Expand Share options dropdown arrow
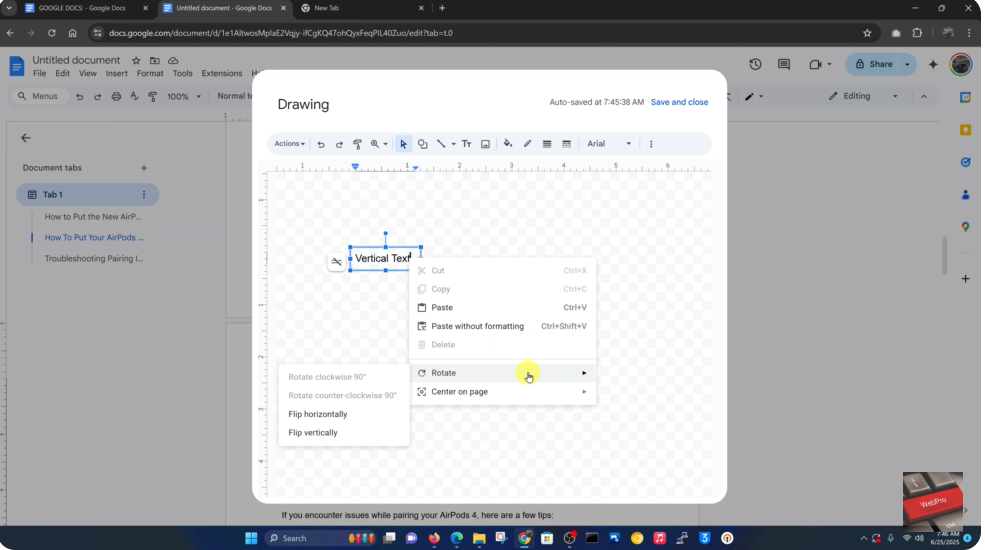Screen dimensions: 985x550 (907, 64)
